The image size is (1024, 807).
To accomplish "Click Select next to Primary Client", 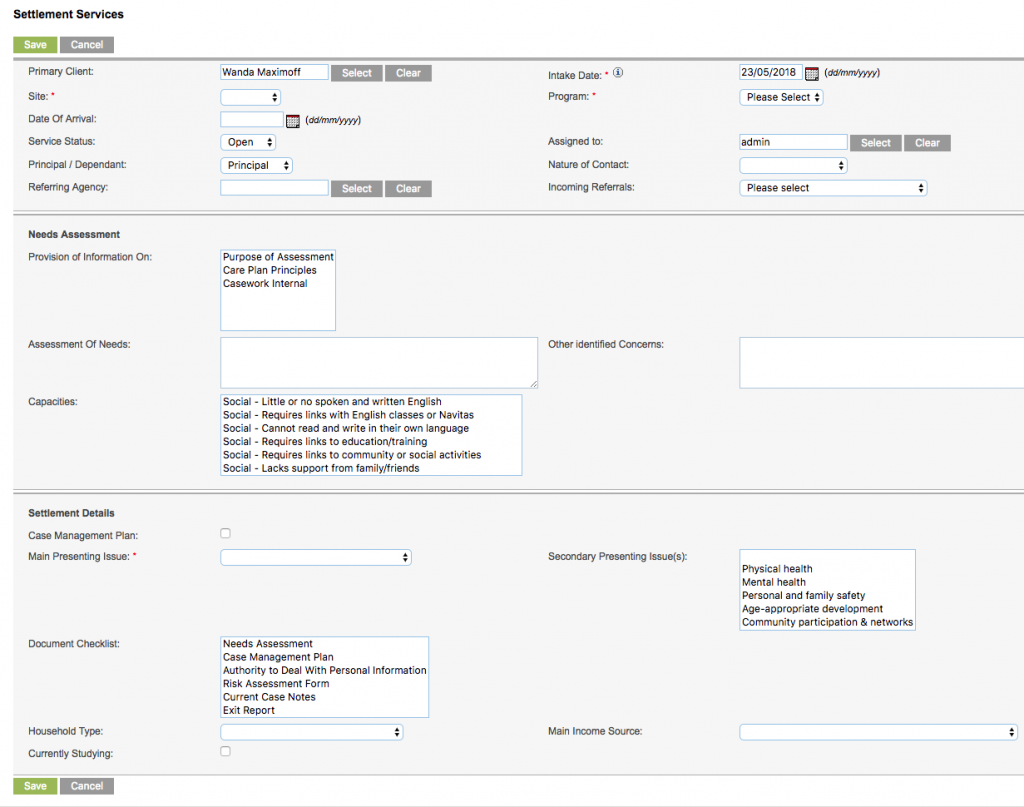I will [356, 72].
